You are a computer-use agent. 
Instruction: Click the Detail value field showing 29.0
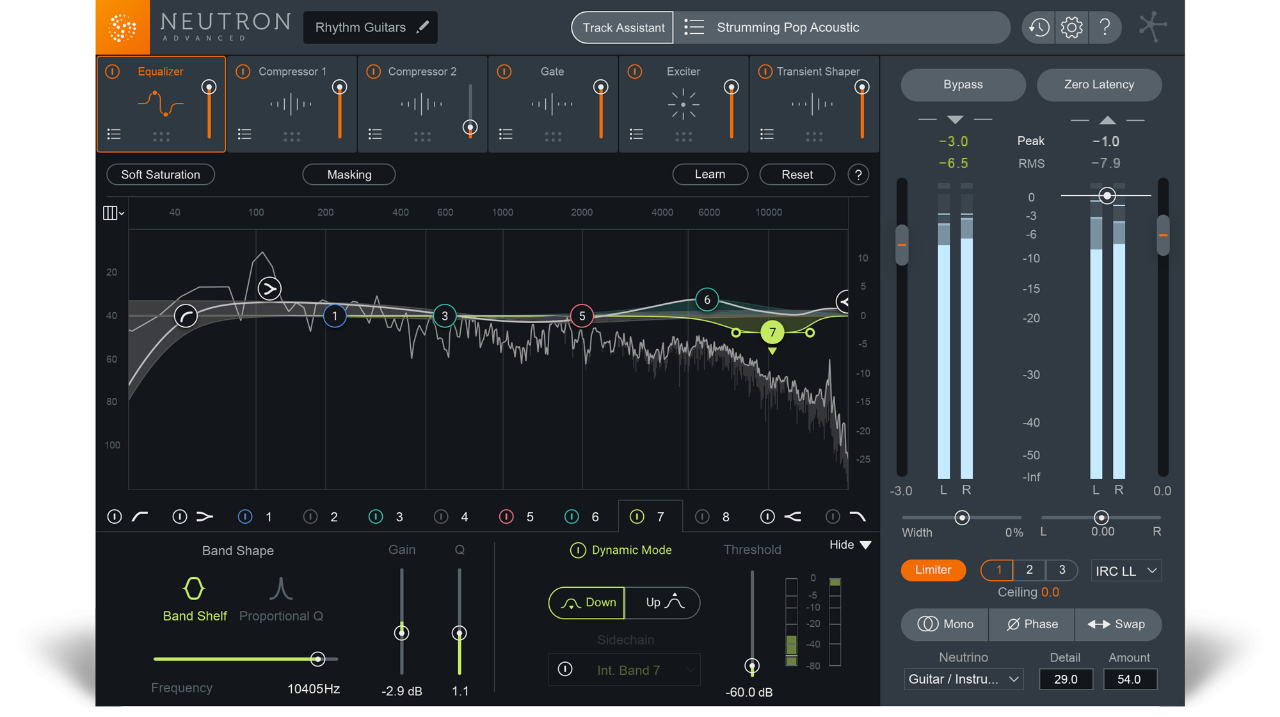pyautogui.click(x=1066, y=678)
